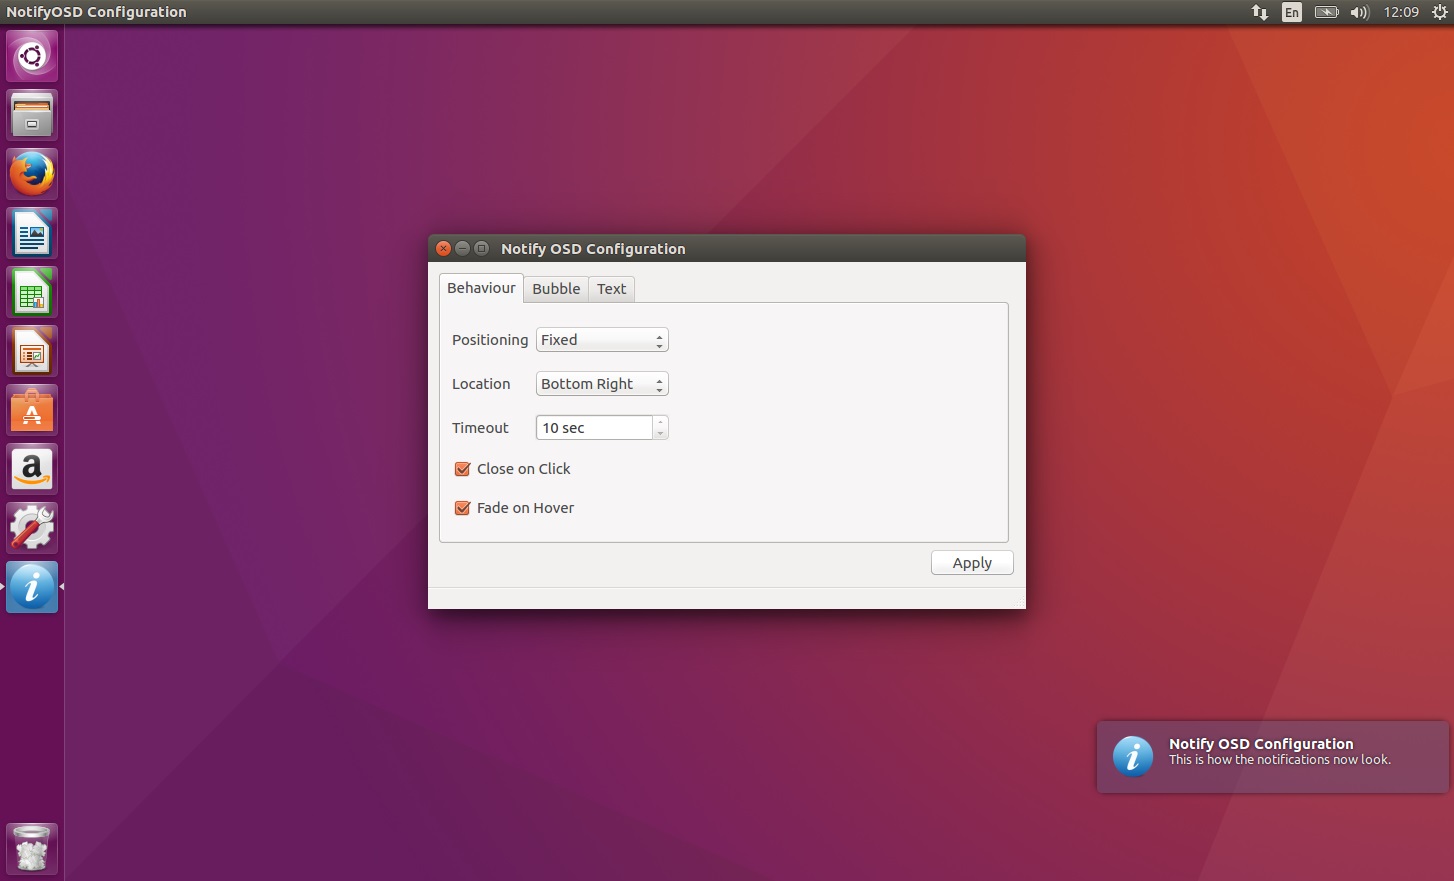Screen dimensions: 1454x881
Task: Open the sound volume indicator menu
Action: 1359,12
